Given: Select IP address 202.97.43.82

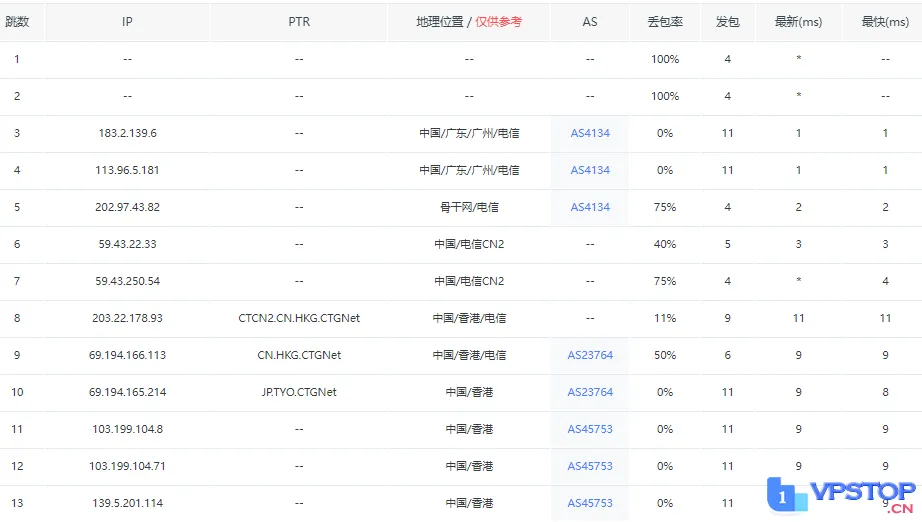Looking at the screenshot, I should click(128, 207).
